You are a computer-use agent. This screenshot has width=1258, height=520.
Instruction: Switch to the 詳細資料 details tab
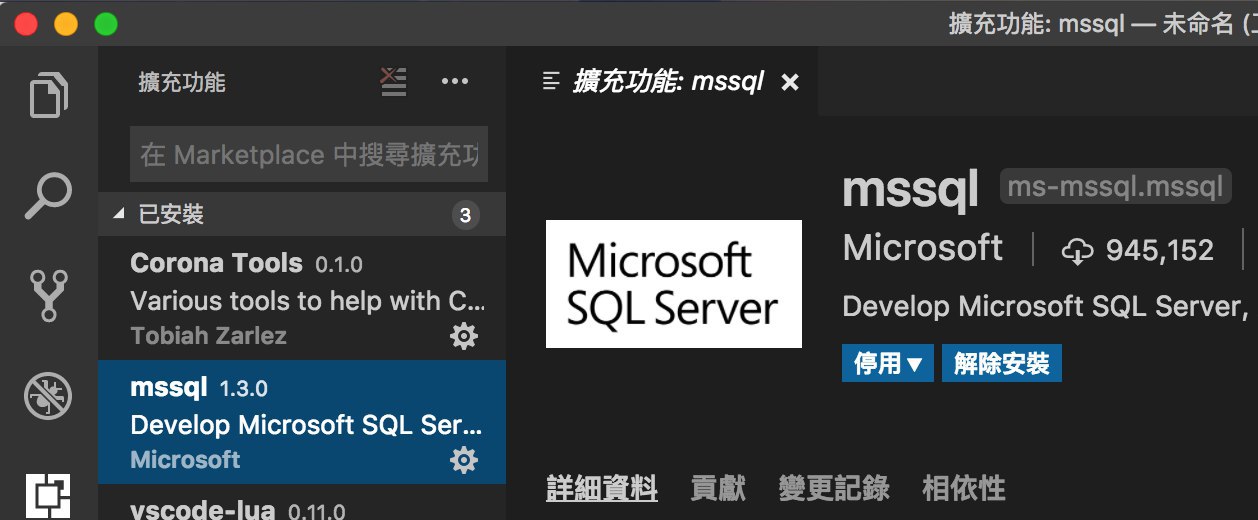point(602,488)
